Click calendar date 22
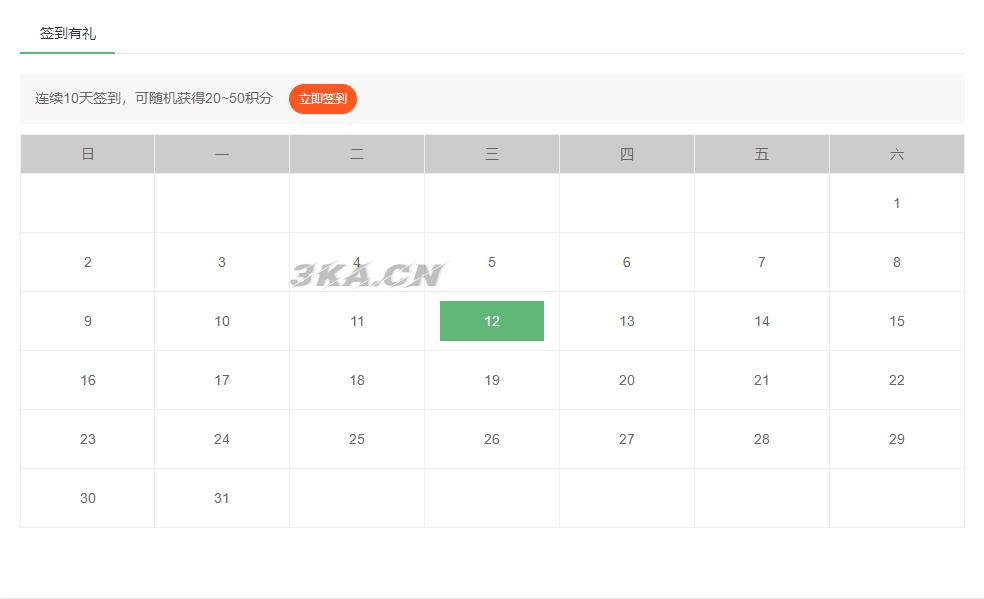Image resolution: width=984 pixels, height=599 pixels. click(896, 380)
